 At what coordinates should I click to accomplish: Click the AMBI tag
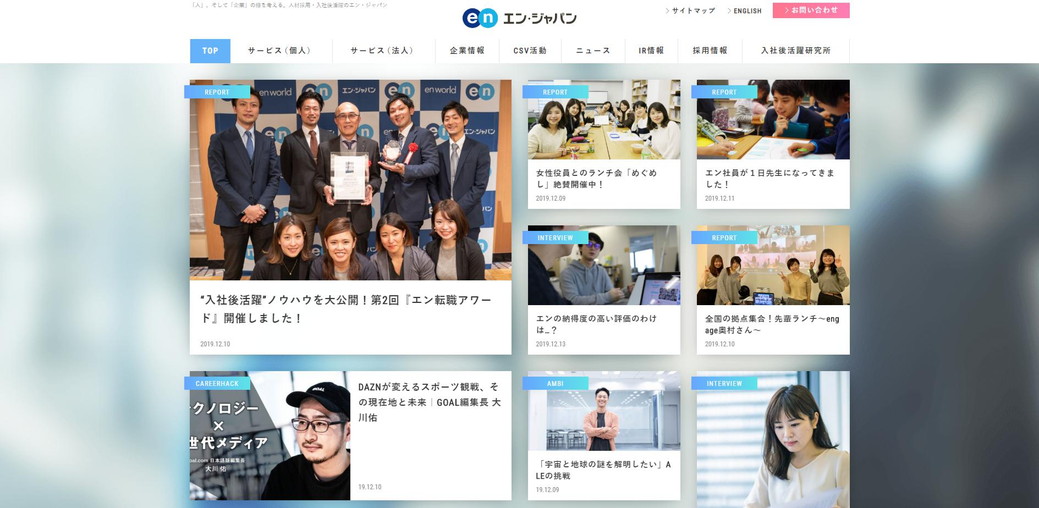point(555,383)
